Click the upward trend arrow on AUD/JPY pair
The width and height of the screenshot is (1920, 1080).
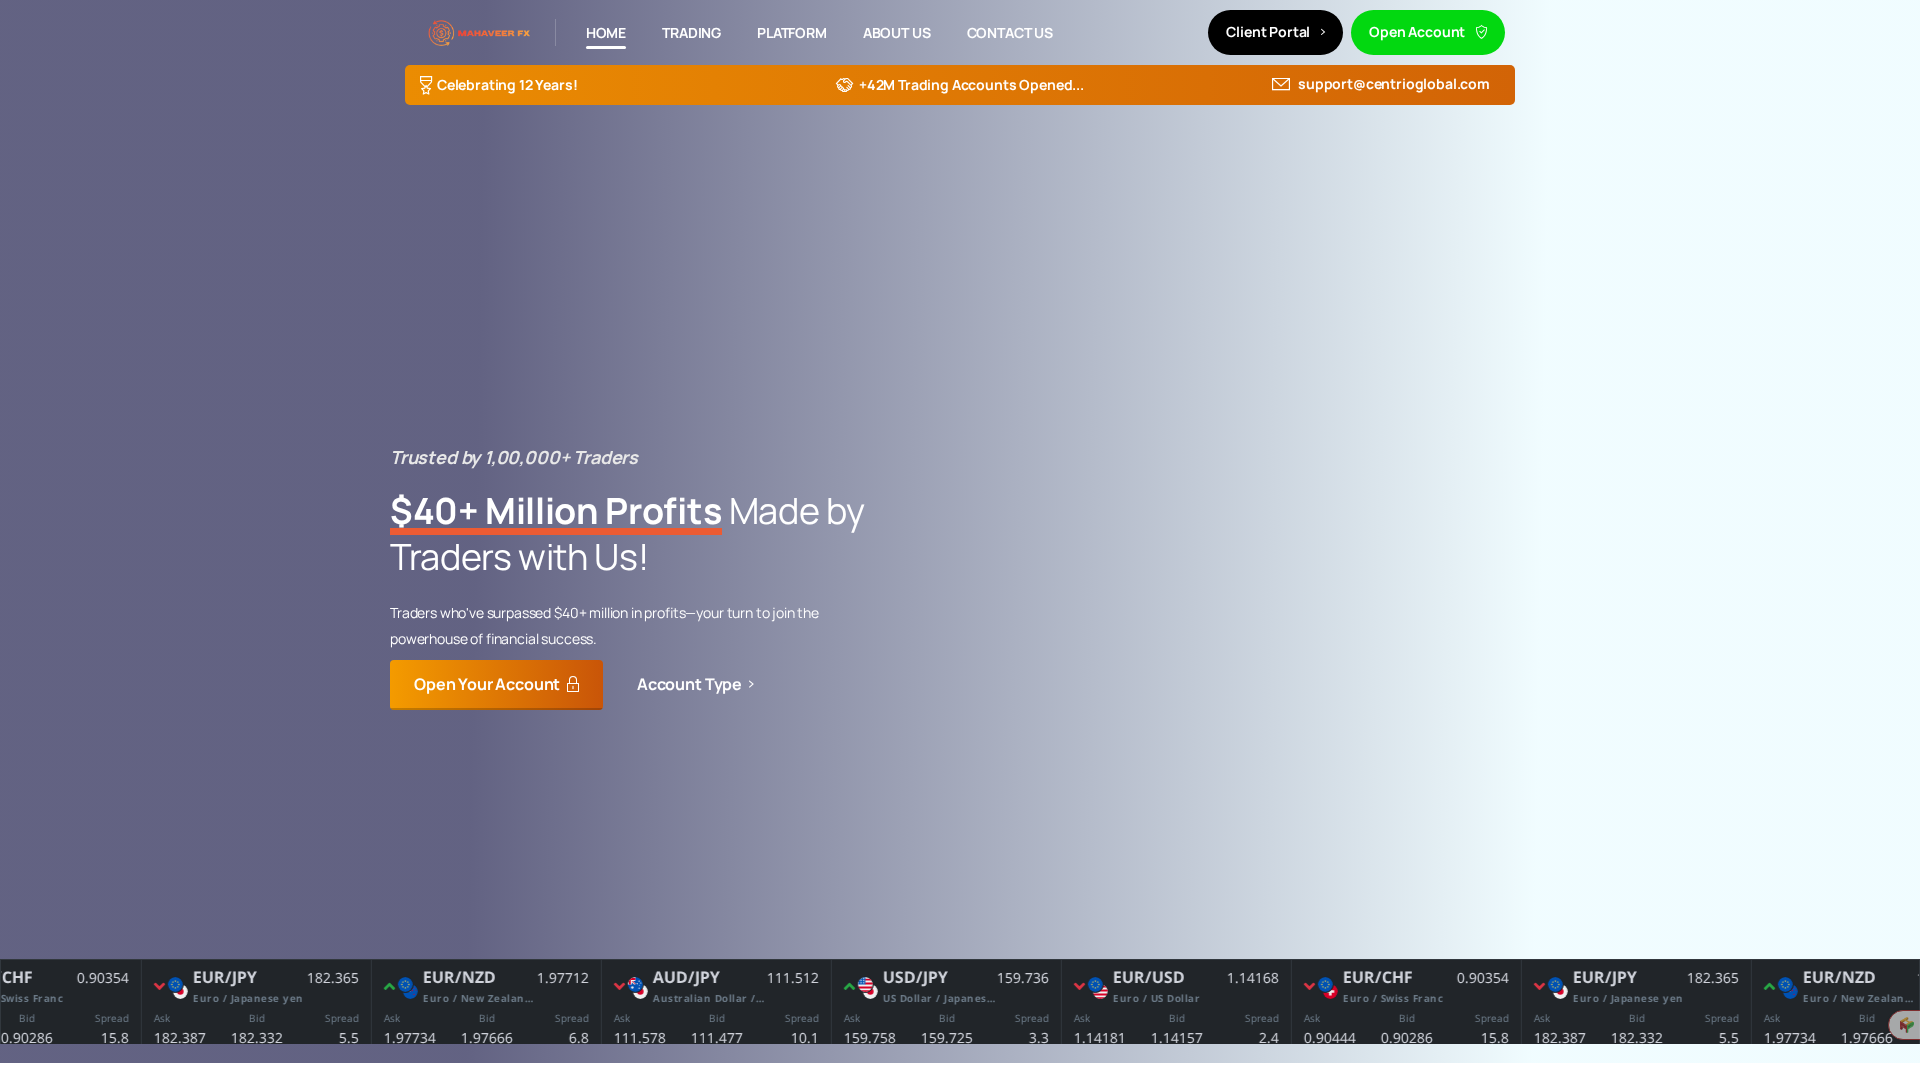pyautogui.click(x=618, y=986)
